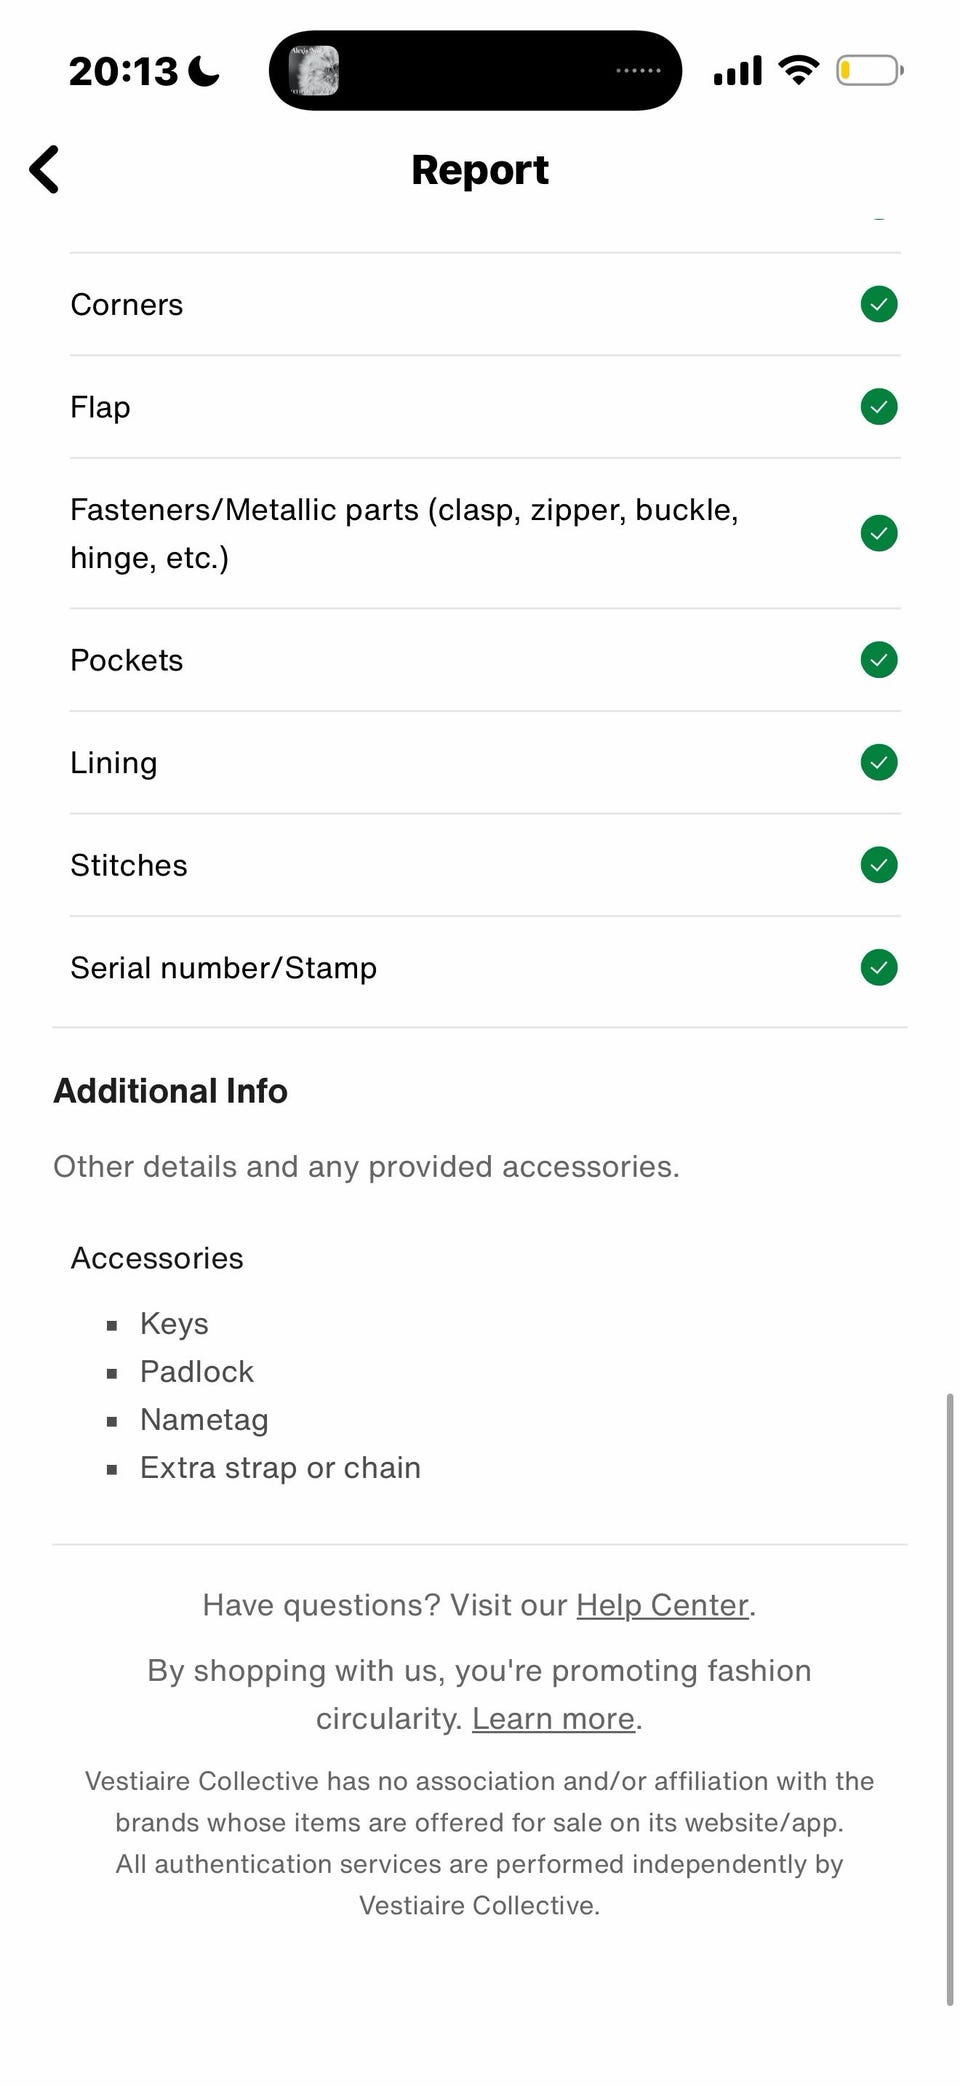960x2086 pixels.
Task: Select the Corners row label
Action: click(127, 305)
